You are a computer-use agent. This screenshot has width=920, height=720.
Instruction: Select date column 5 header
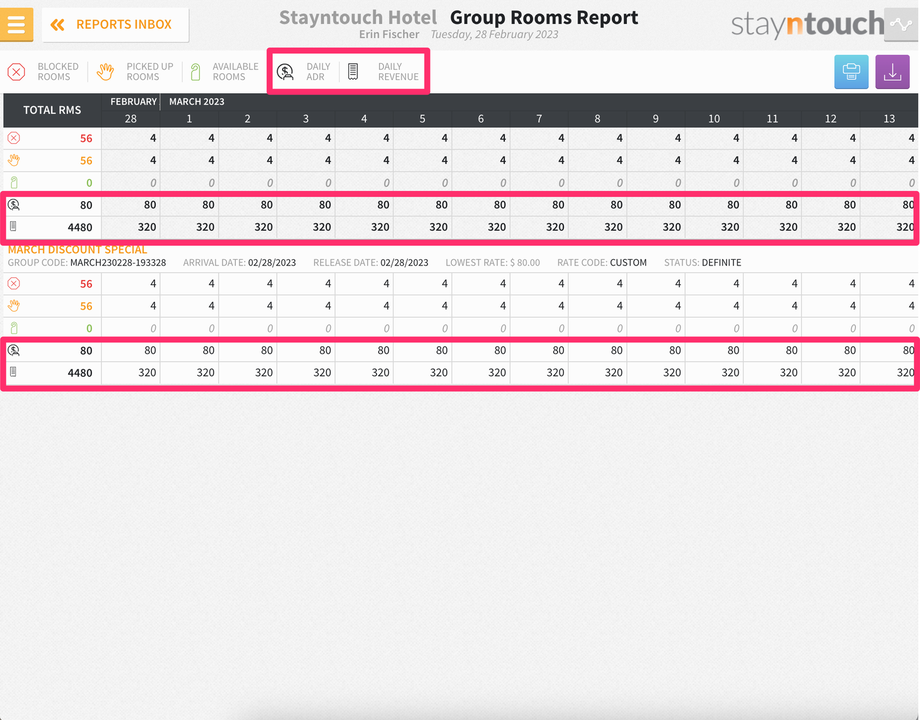(422, 119)
